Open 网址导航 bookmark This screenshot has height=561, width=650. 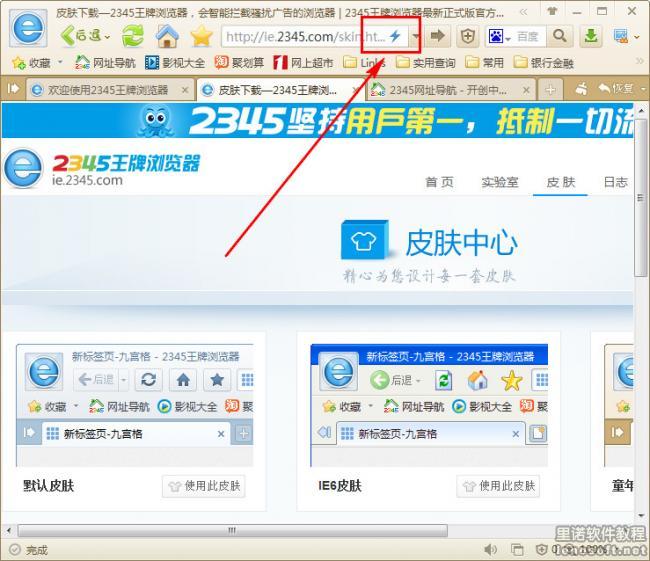[x=105, y=63]
